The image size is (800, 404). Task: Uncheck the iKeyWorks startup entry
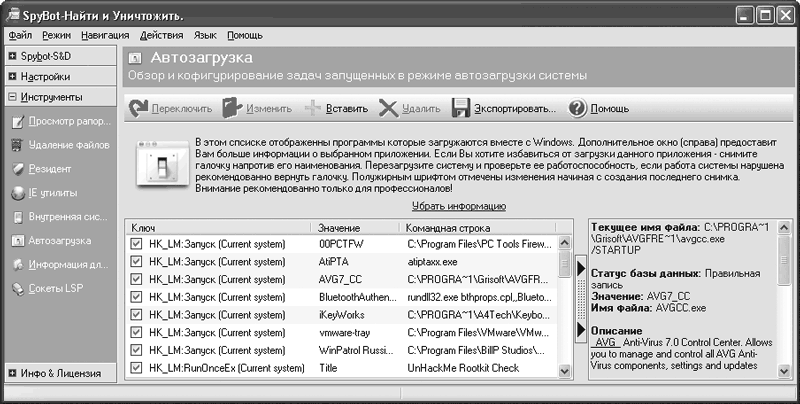(136, 315)
